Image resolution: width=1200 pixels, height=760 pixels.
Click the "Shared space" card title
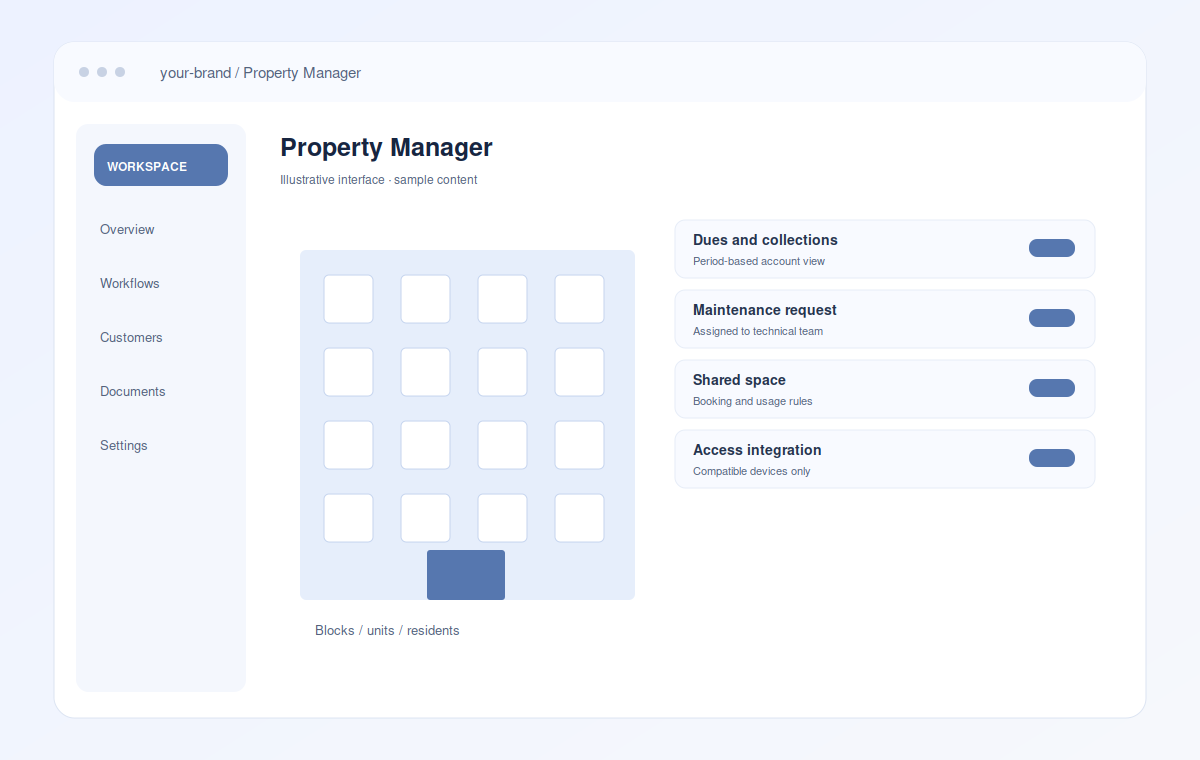[x=739, y=380]
